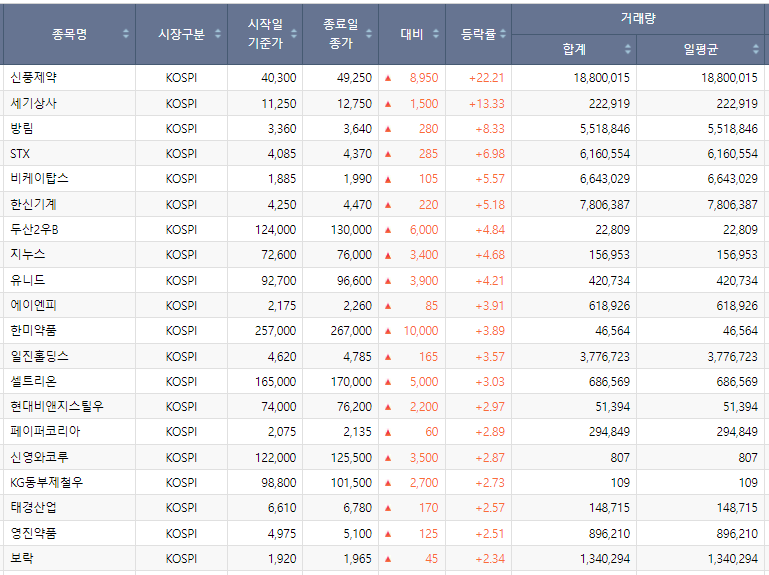The image size is (769, 575).
Task: Click 일진홀딩스 daily average volume 3,776,723
Action: click(x=733, y=357)
